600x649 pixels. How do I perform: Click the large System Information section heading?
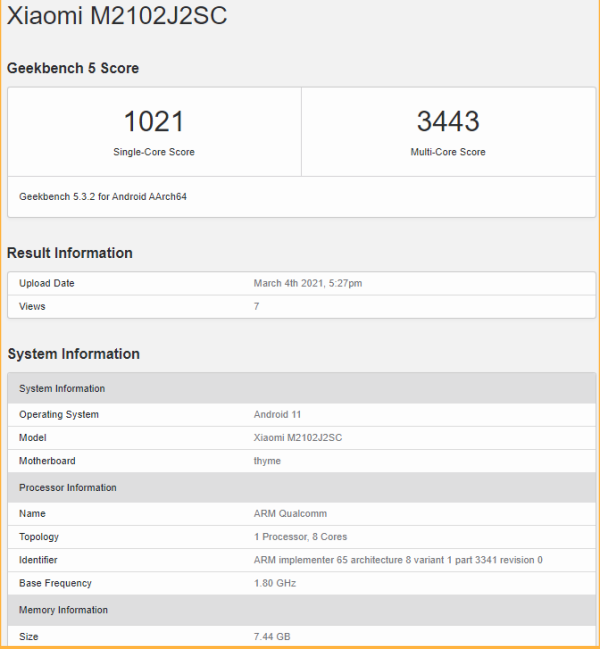tap(74, 354)
